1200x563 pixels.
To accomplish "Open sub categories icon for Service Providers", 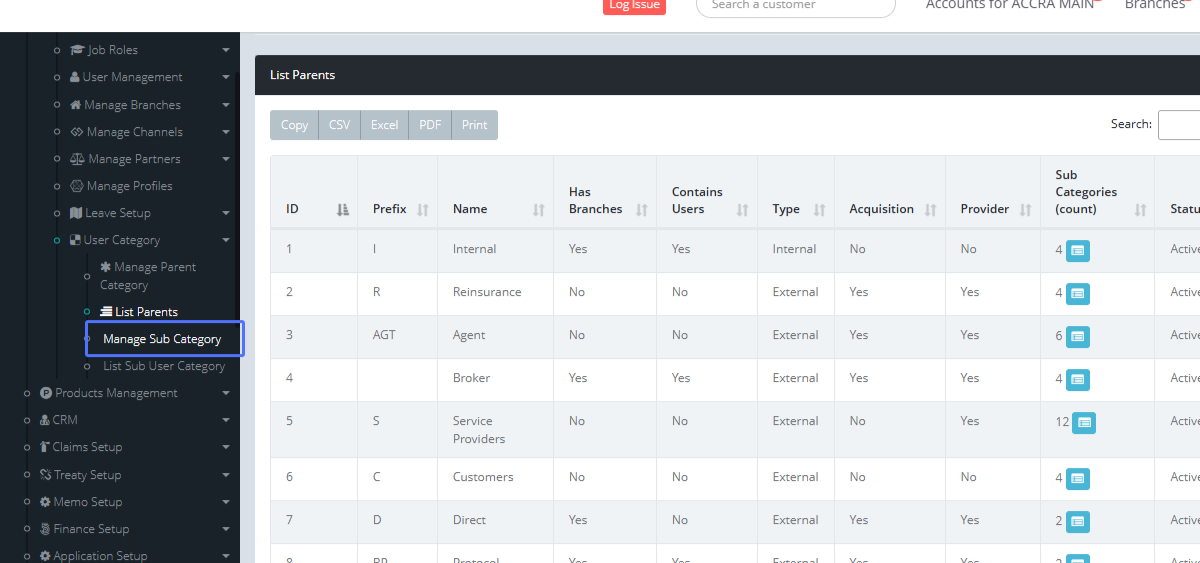I will click(1083, 423).
